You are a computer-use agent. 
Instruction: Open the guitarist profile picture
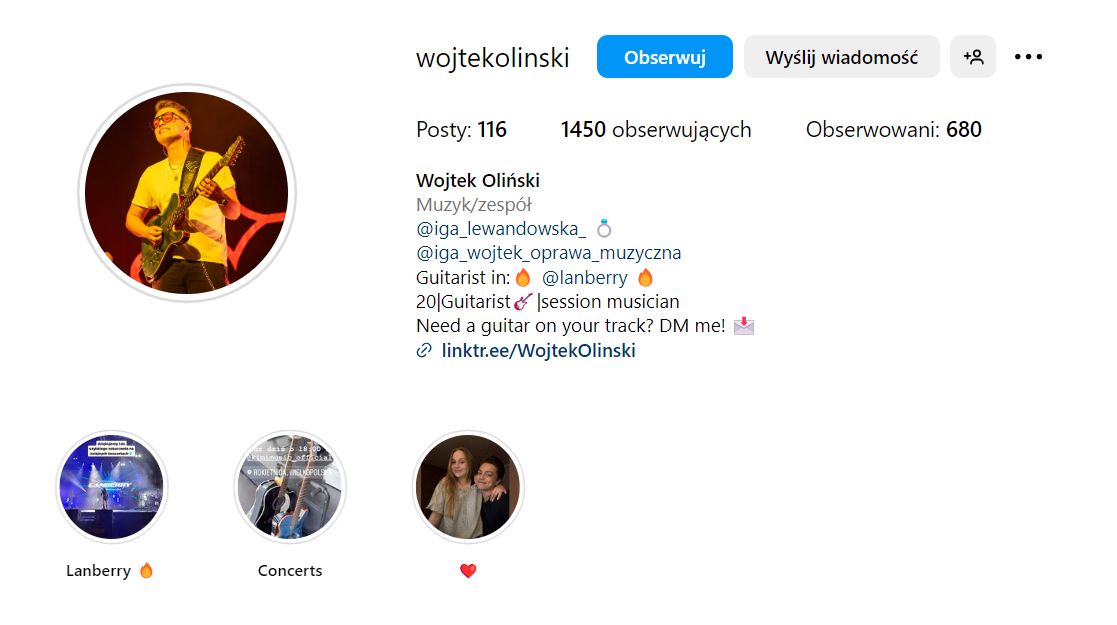pyautogui.click(x=187, y=192)
